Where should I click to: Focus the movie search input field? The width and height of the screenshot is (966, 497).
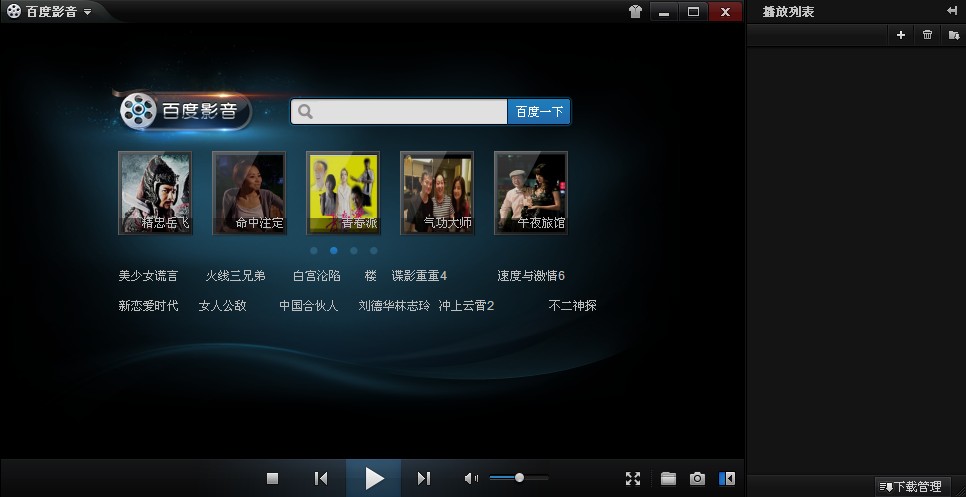tap(399, 111)
